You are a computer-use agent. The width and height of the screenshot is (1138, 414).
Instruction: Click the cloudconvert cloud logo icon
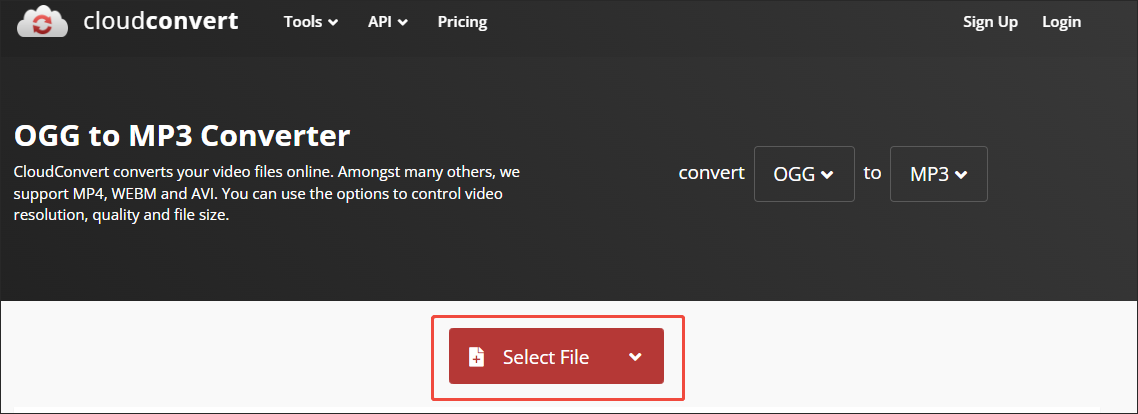[42, 21]
